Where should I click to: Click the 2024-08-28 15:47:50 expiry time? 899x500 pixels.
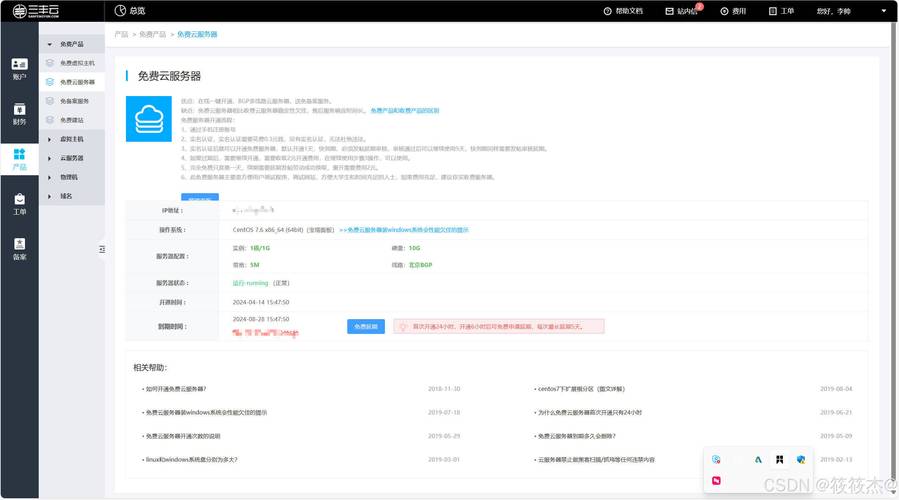click(x=261, y=319)
